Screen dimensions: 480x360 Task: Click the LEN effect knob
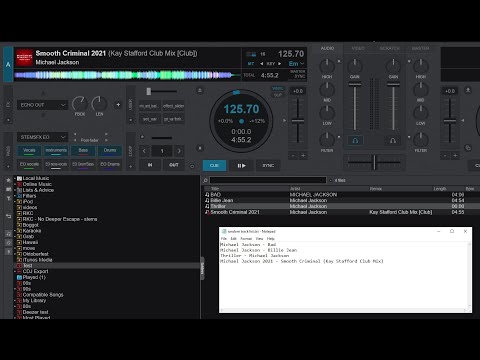click(99, 104)
